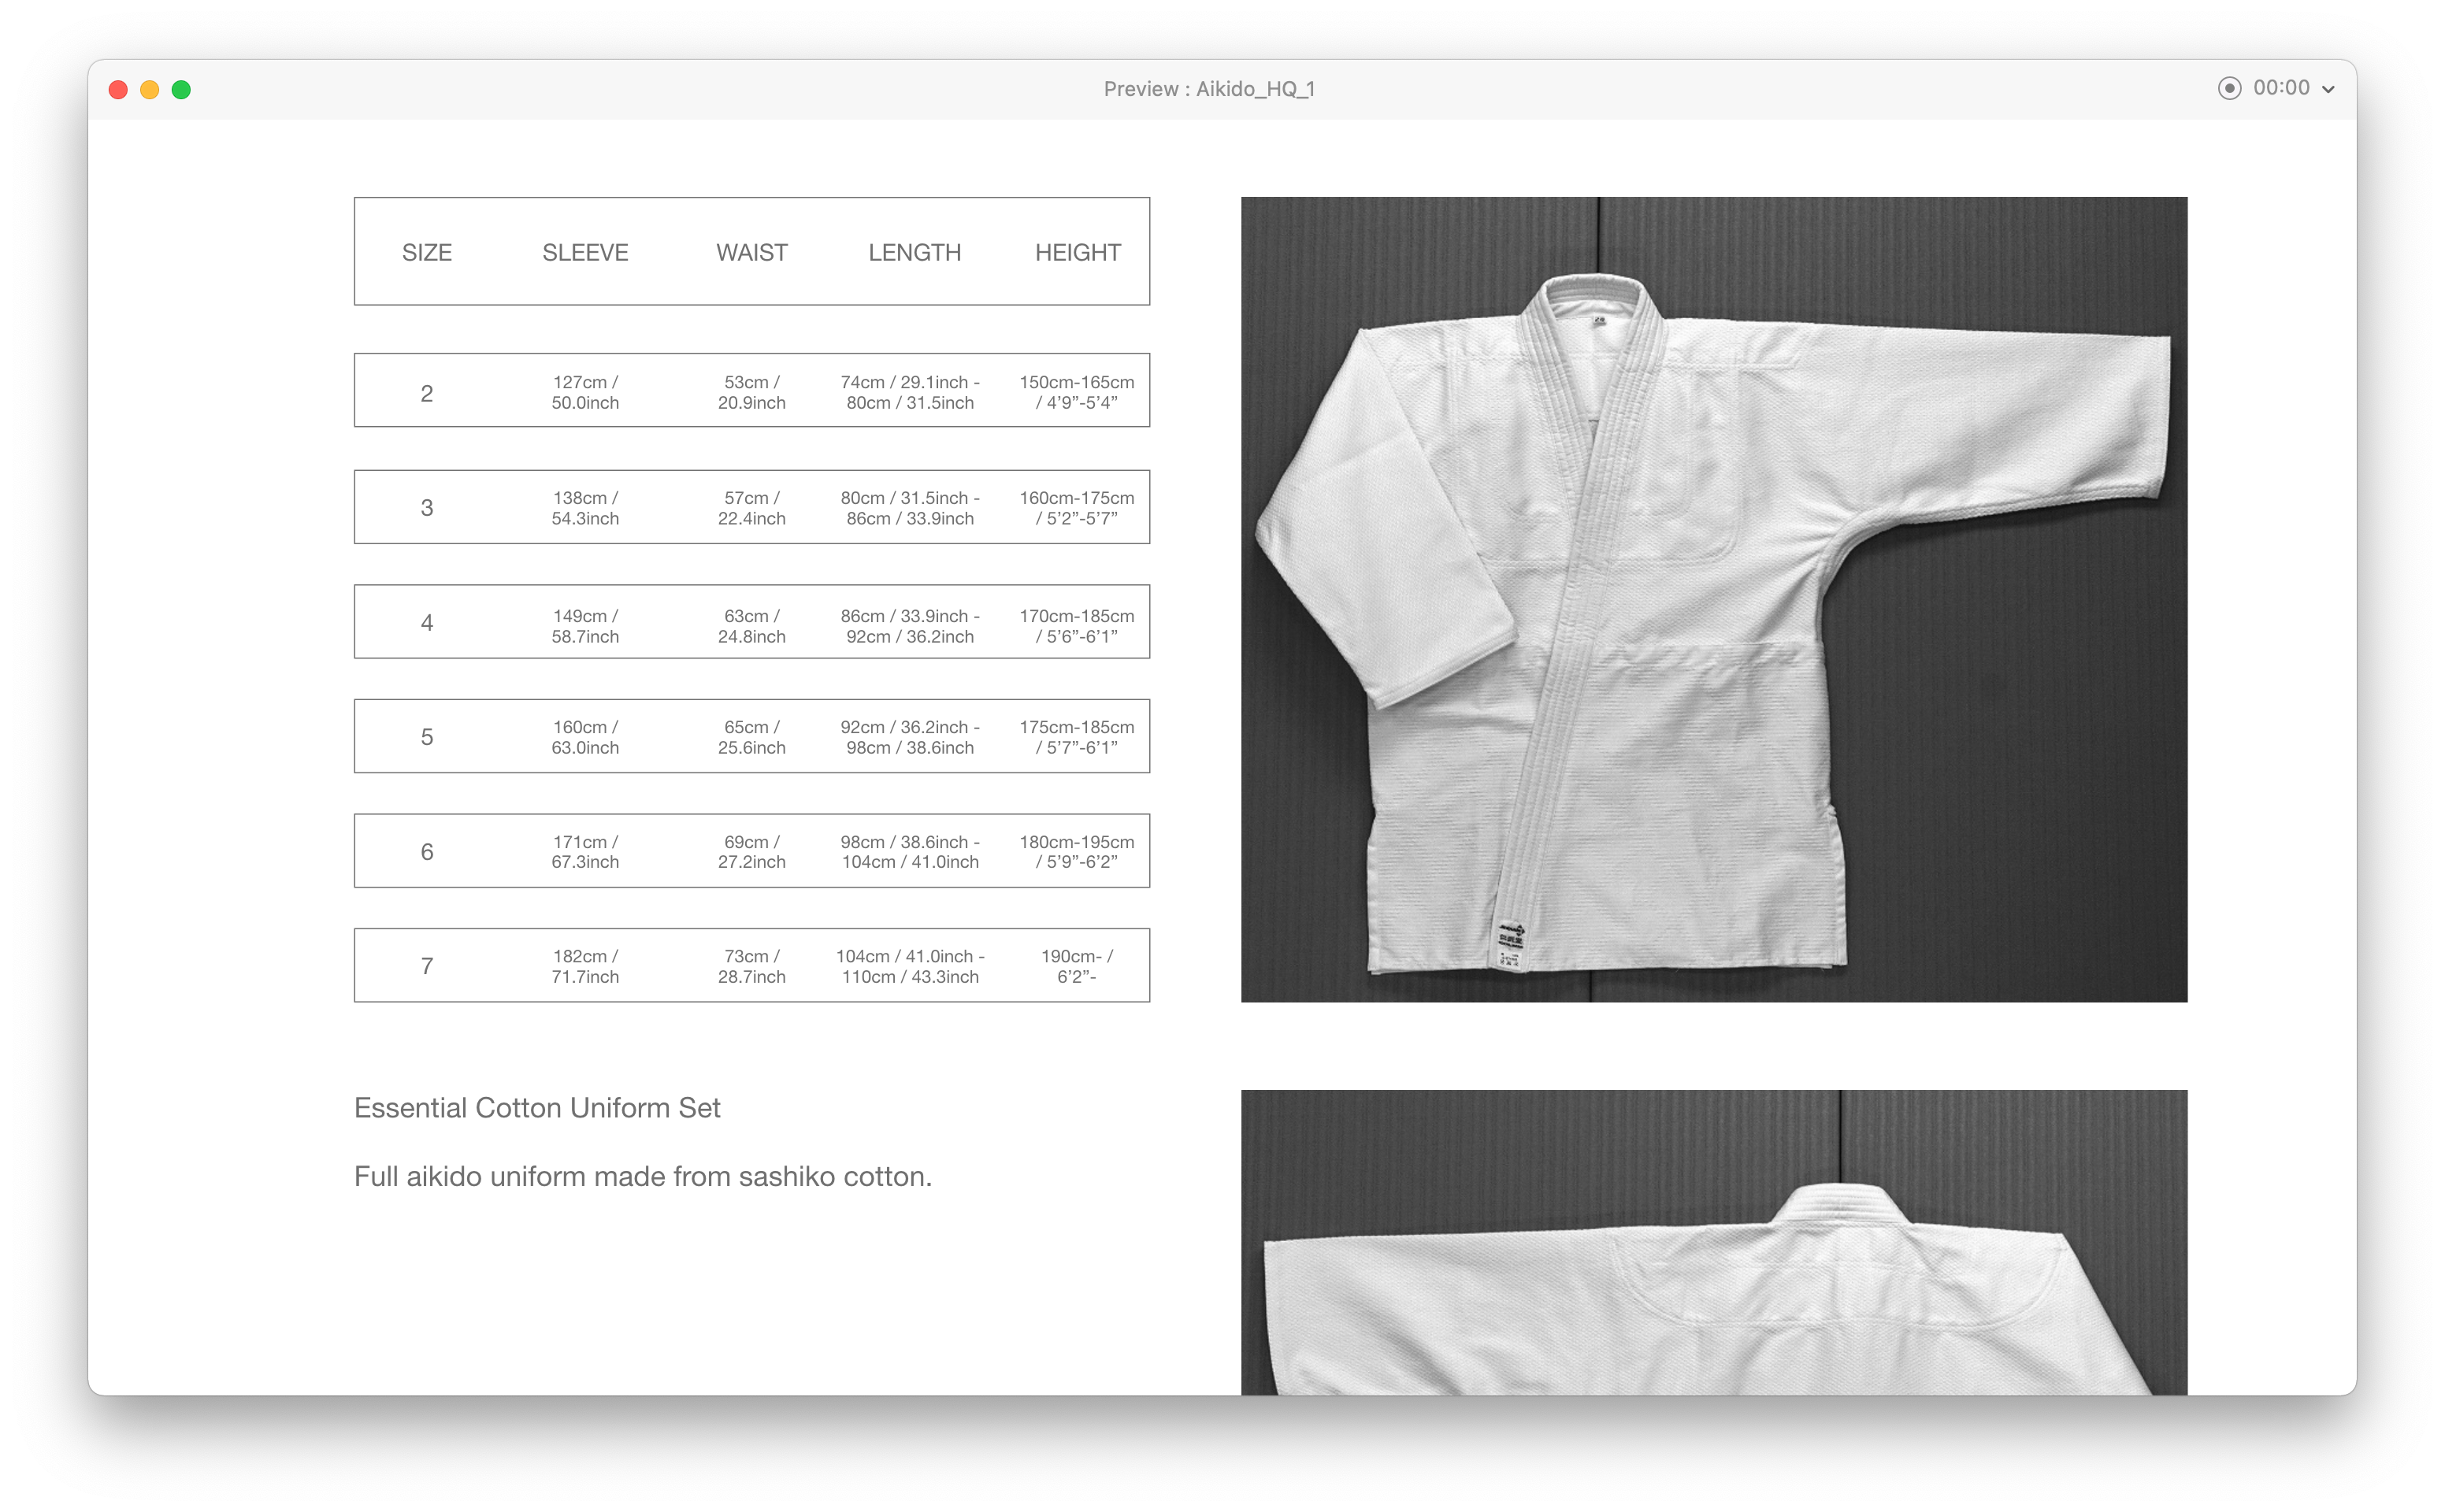
Task: Click height value 160cm-175cm
Action: [x=1077, y=508]
